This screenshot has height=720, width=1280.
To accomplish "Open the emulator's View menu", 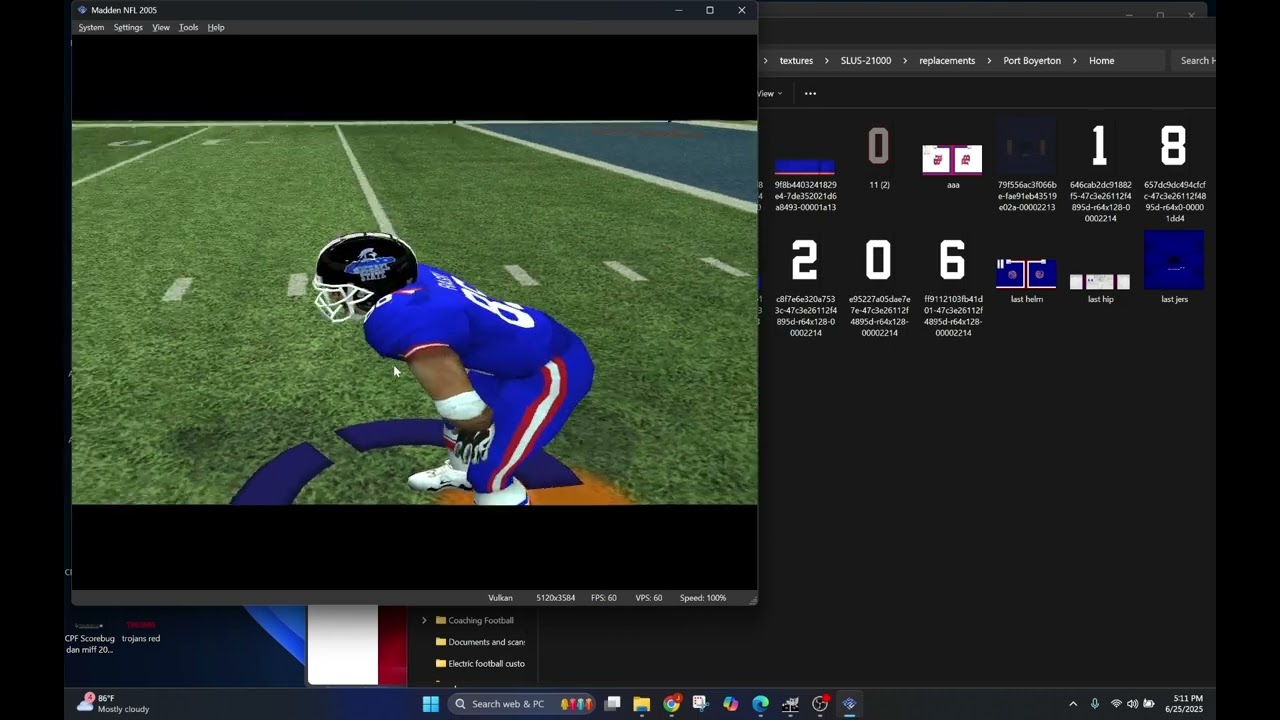I will click(x=161, y=27).
